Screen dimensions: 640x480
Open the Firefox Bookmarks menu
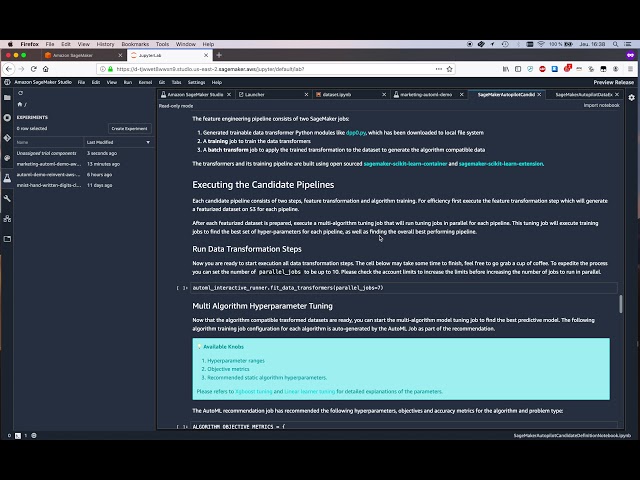(x=135, y=44)
